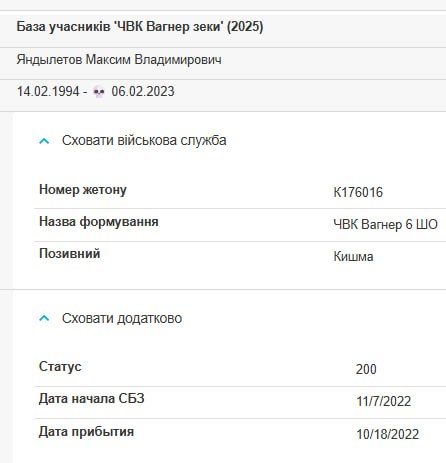Image resolution: width=446 pixels, height=463 pixels.
Task: Click 'Сховати додатково' label
Action: pyautogui.click(x=122, y=318)
